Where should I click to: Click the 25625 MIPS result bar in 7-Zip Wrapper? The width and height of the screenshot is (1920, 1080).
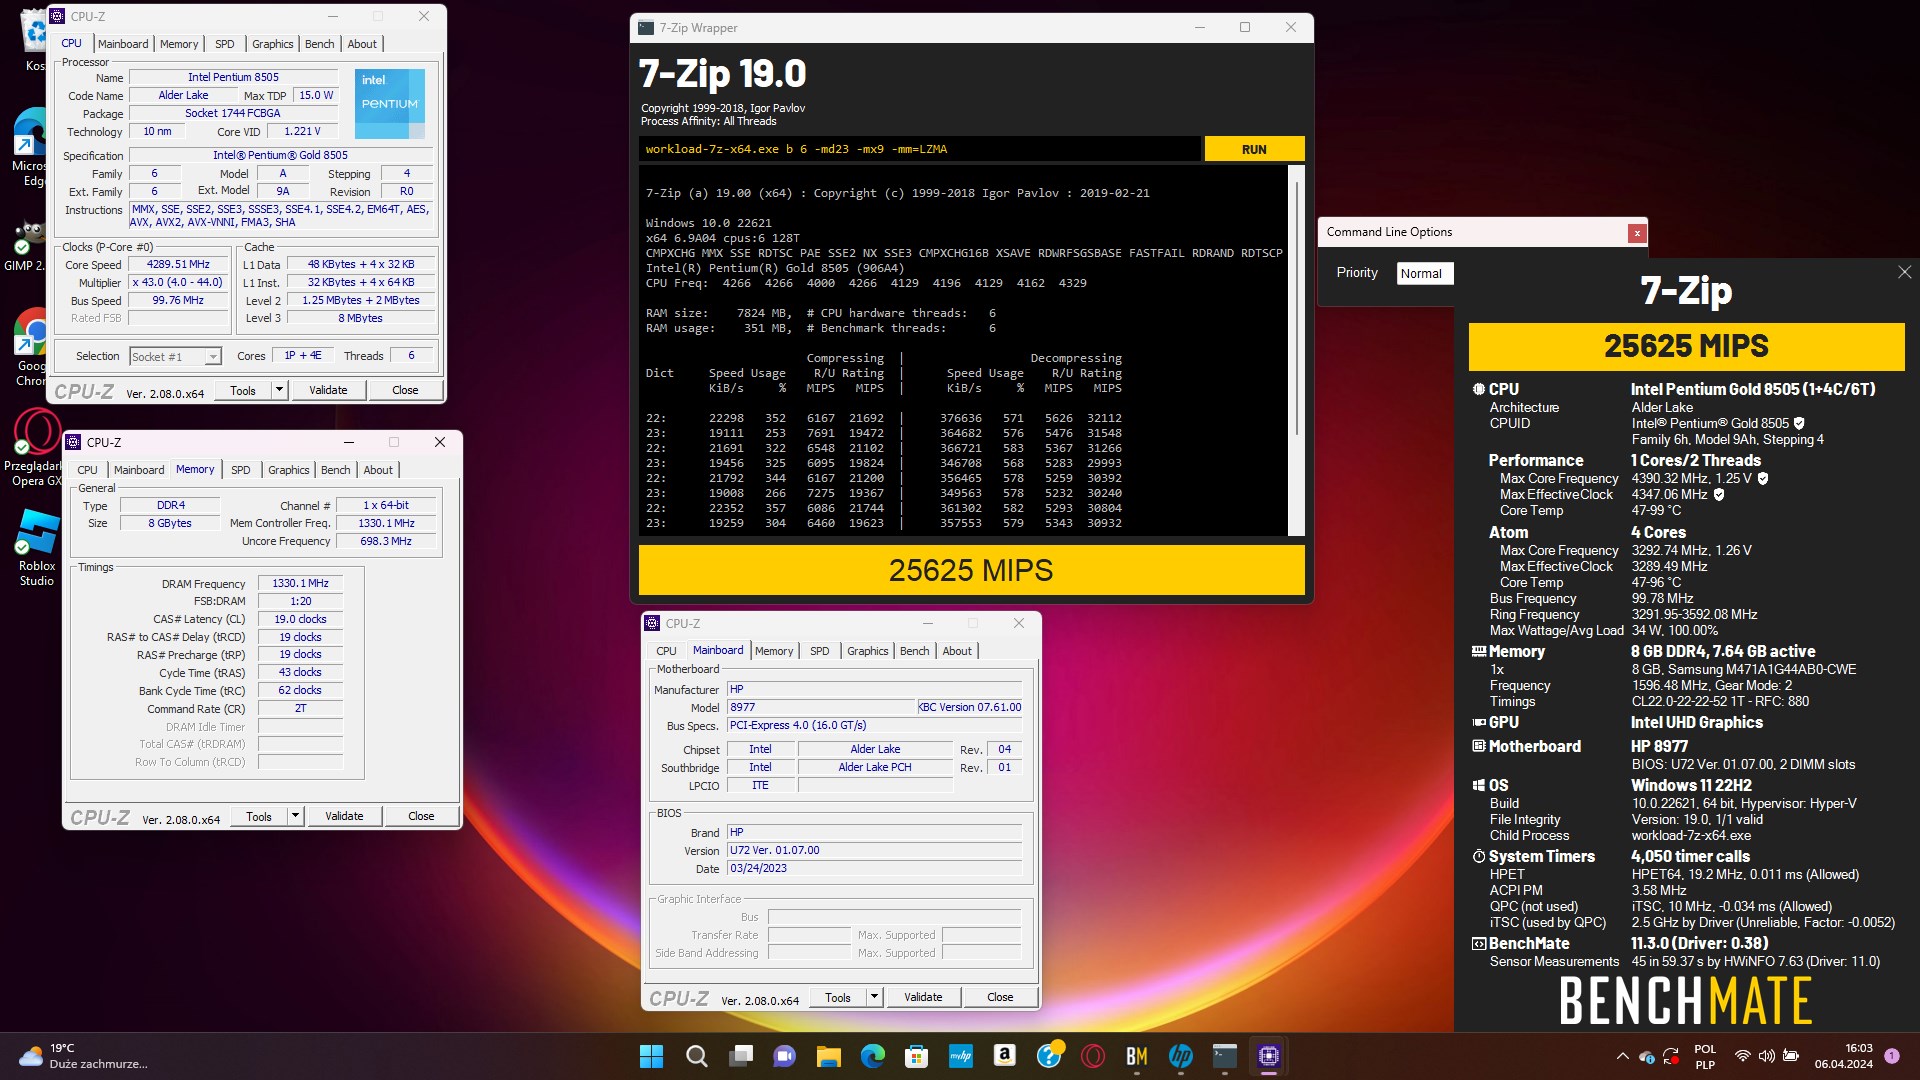click(971, 570)
